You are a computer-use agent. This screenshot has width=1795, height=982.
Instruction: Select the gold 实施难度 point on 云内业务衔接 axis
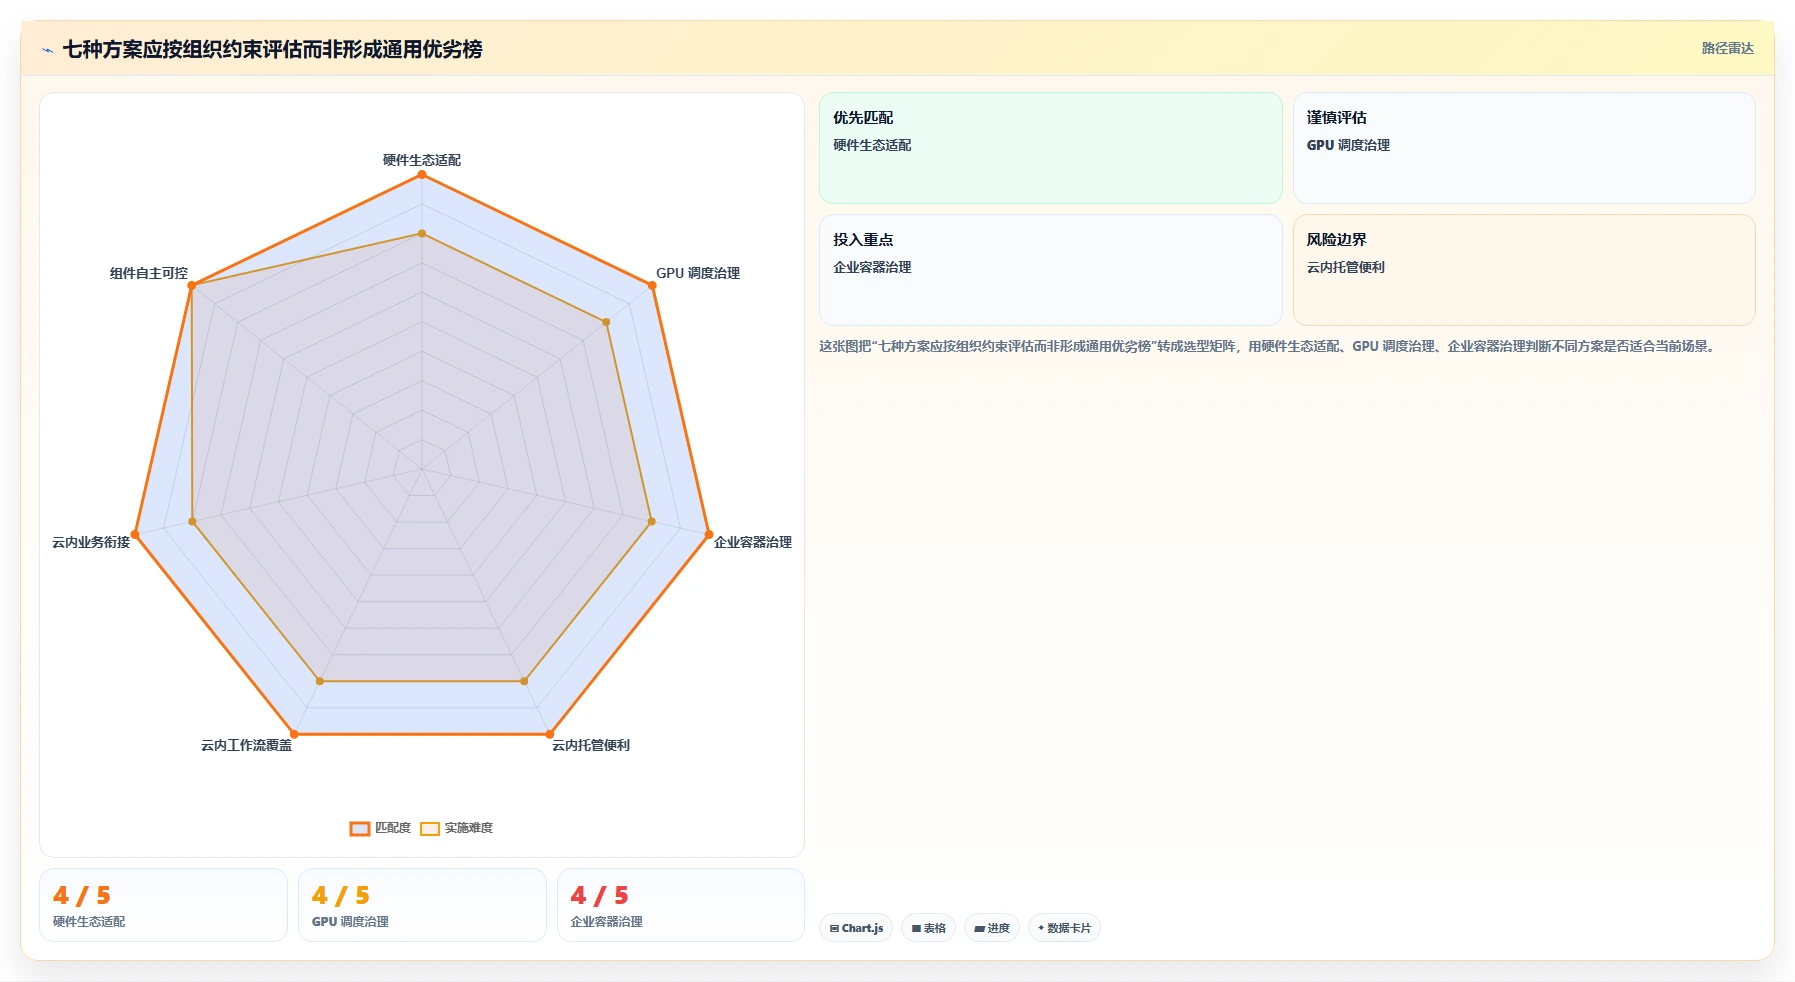point(192,521)
